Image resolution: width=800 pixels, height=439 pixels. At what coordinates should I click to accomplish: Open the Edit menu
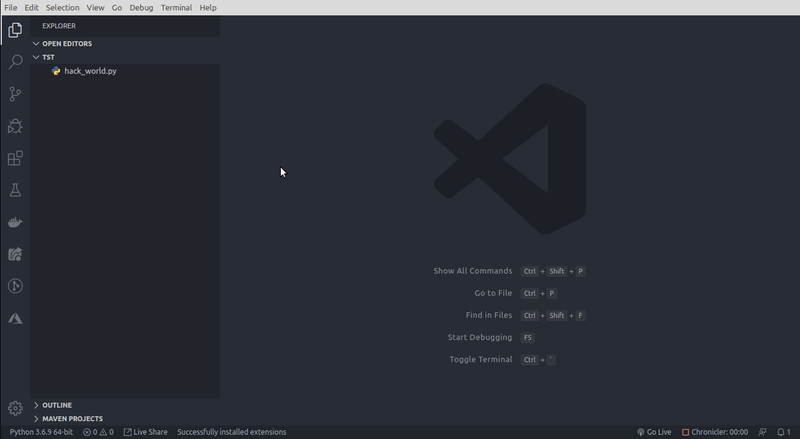click(x=31, y=8)
